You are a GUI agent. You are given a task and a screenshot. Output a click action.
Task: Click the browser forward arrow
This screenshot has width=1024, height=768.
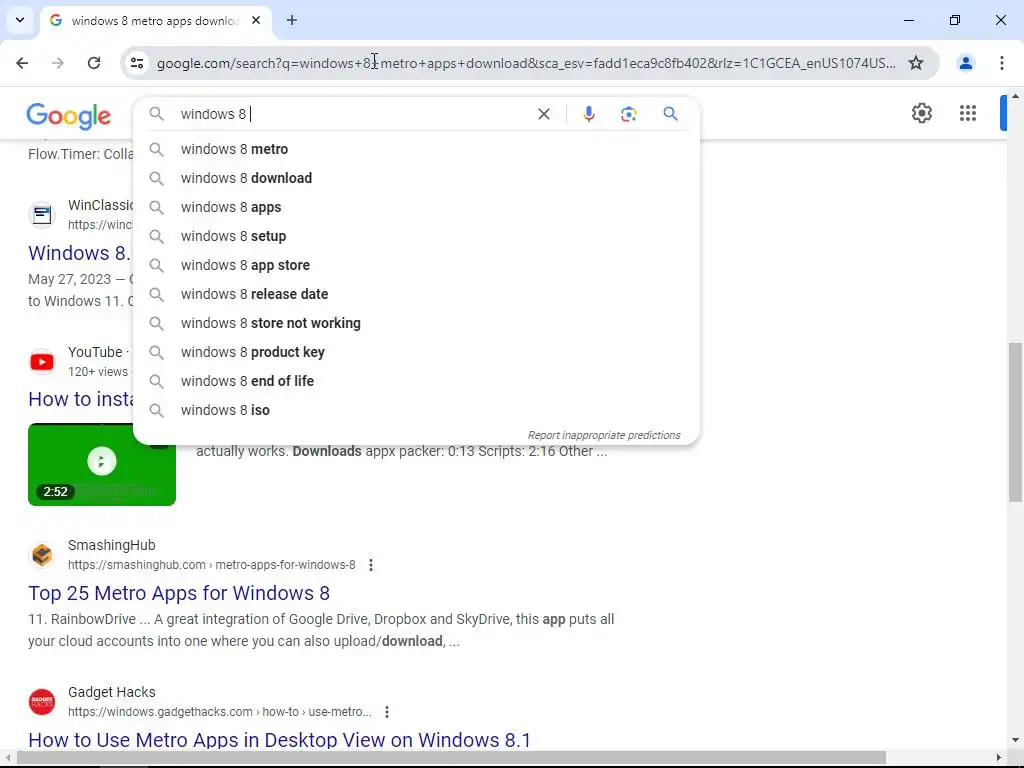pyautogui.click(x=58, y=63)
